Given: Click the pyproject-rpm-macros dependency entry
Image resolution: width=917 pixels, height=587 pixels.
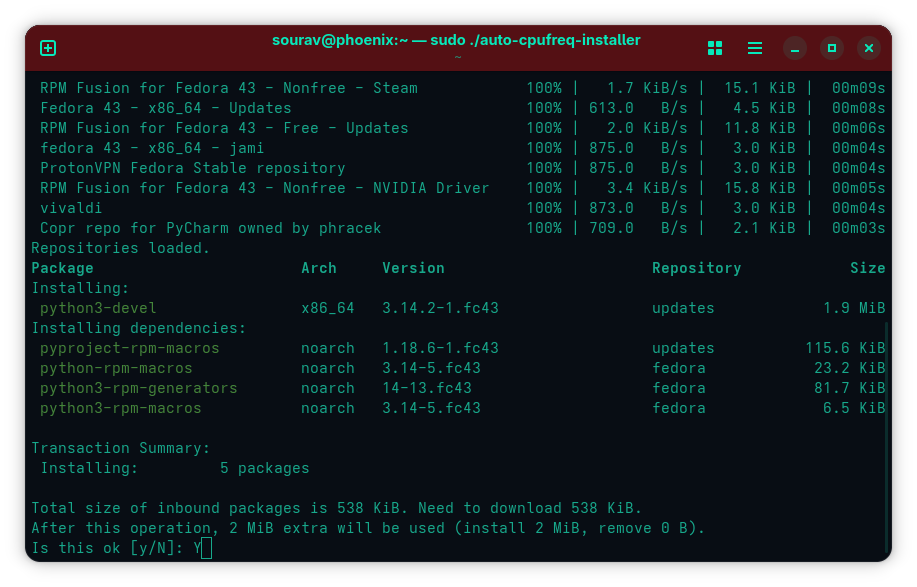Looking at the screenshot, I should (x=129, y=348).
